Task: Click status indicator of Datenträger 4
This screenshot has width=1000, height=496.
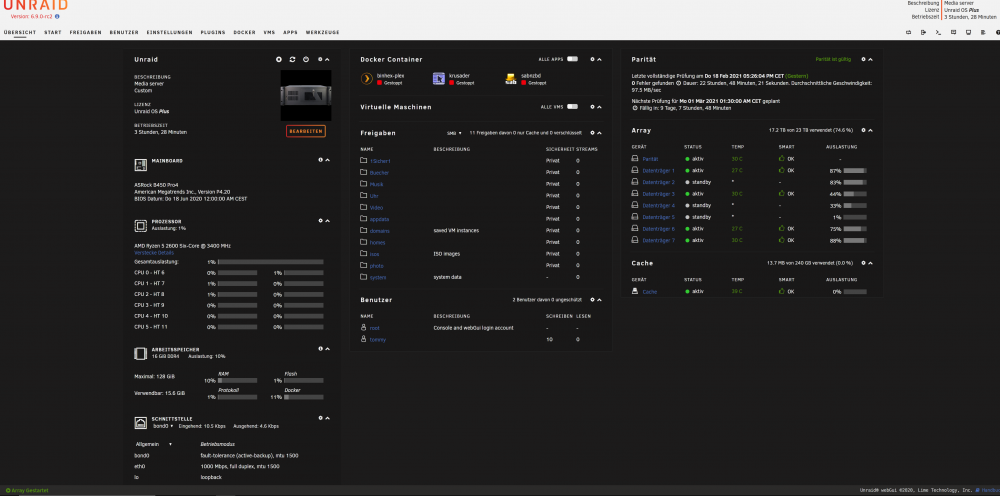Action: (687, 205)
